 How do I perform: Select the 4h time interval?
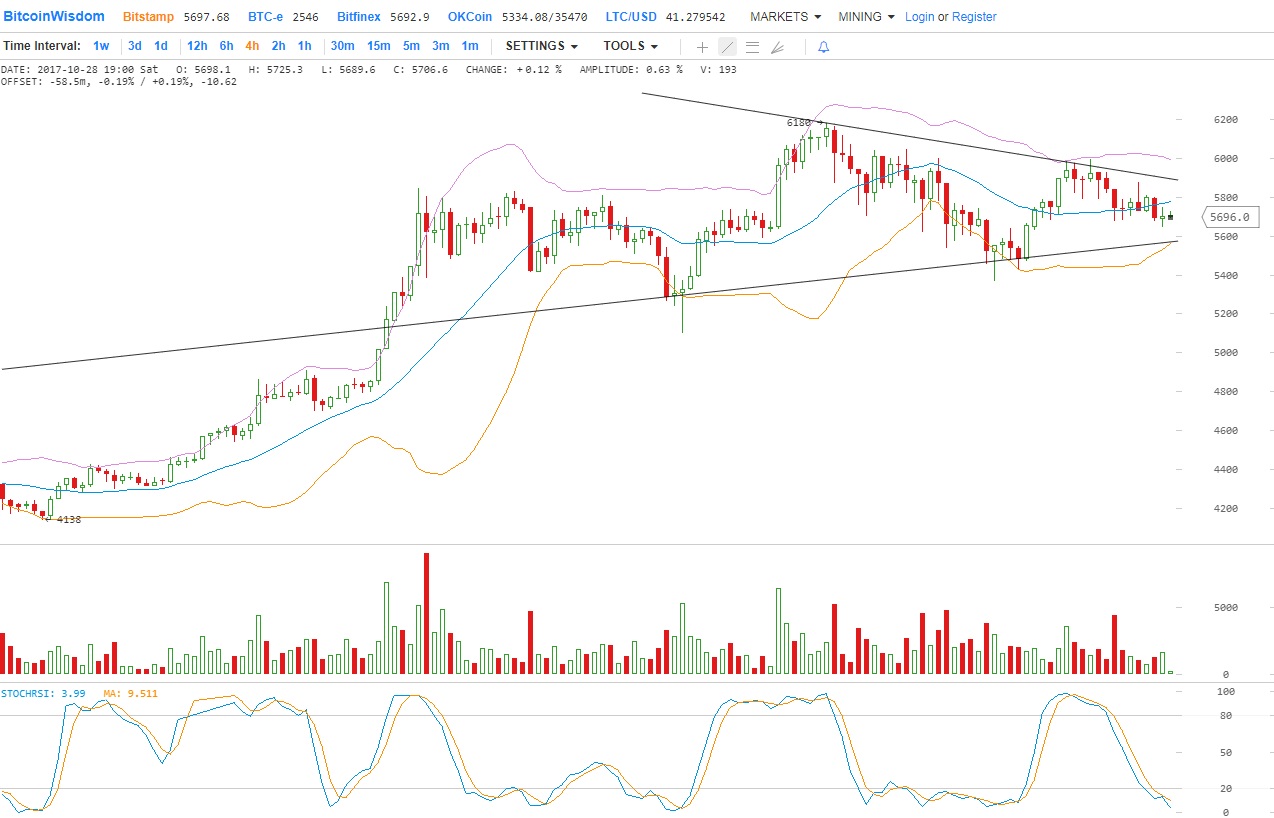252,46
